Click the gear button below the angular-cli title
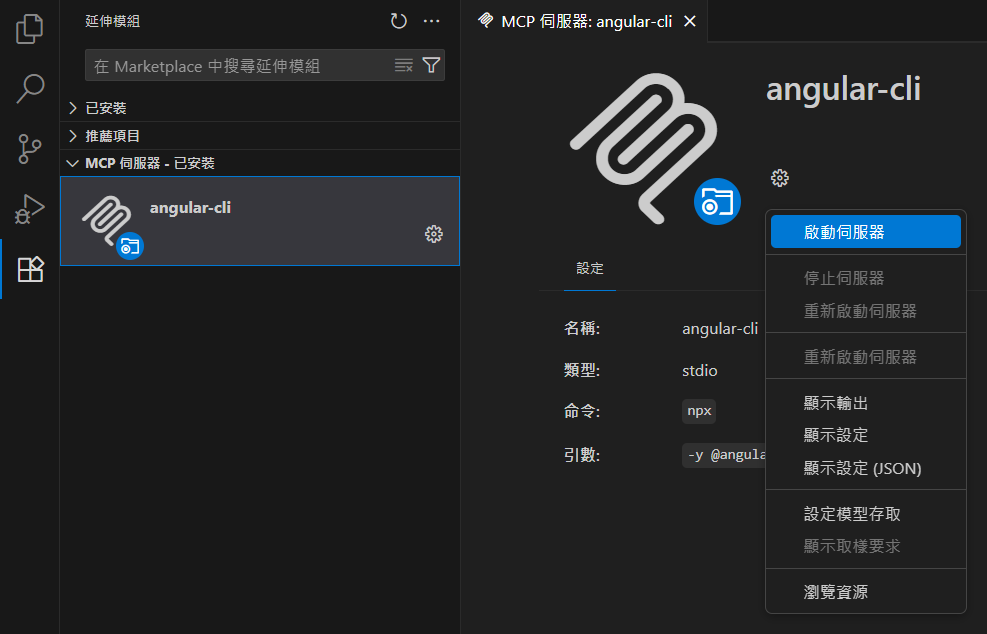The width and height of the screenshot is (987, 634). coord(779,178)
